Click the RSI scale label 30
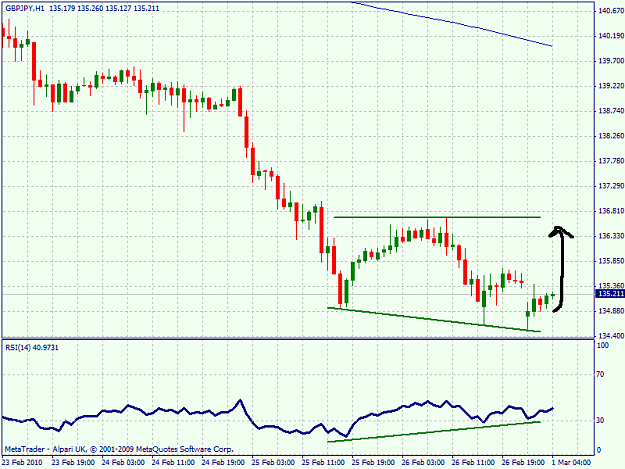Screen dimensions: 625x469 tap(600, 420)
